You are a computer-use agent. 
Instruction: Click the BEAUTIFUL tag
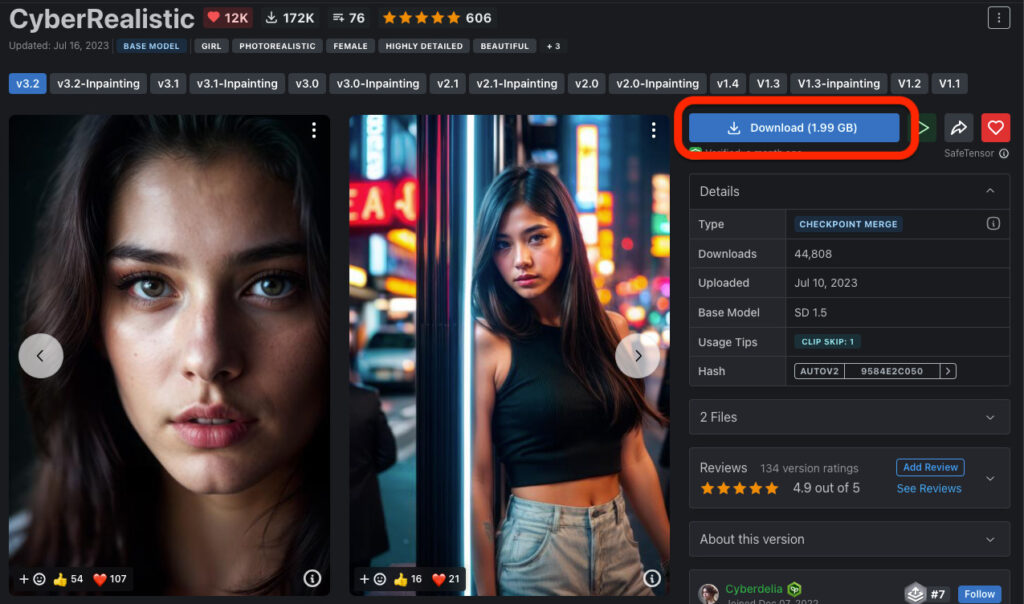click(x=504, y=46)
